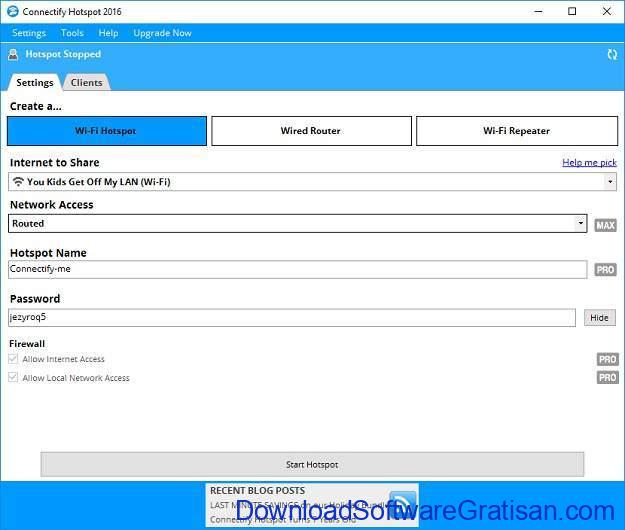Screen dimensions: 625x530
Task: Expand the Internet to Share dropdown arrow
Action: [610, 182]
